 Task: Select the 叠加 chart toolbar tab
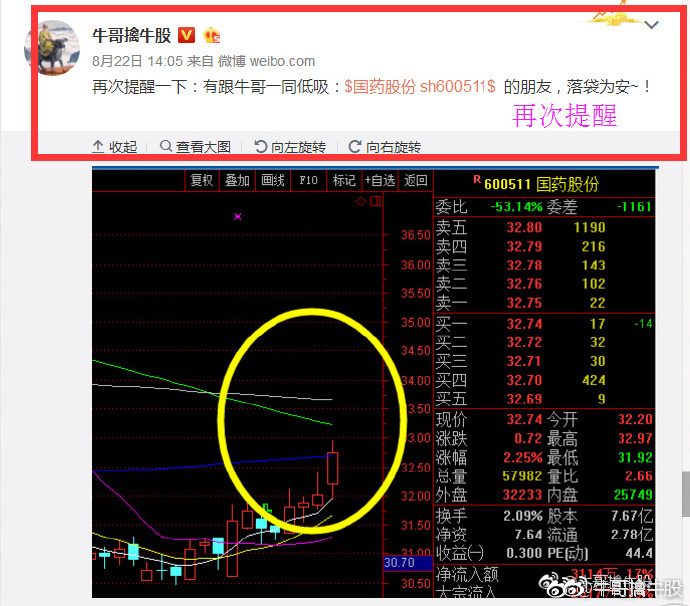[x=237, y=180]
